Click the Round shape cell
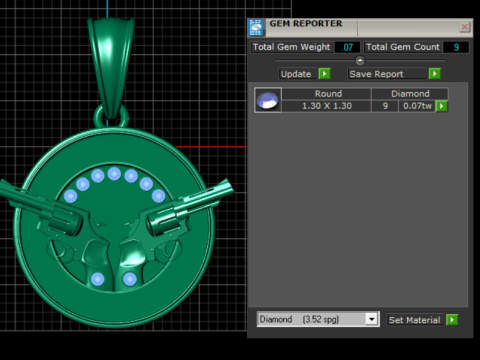The width and height of the screenshot is (480, 360). 326,94
